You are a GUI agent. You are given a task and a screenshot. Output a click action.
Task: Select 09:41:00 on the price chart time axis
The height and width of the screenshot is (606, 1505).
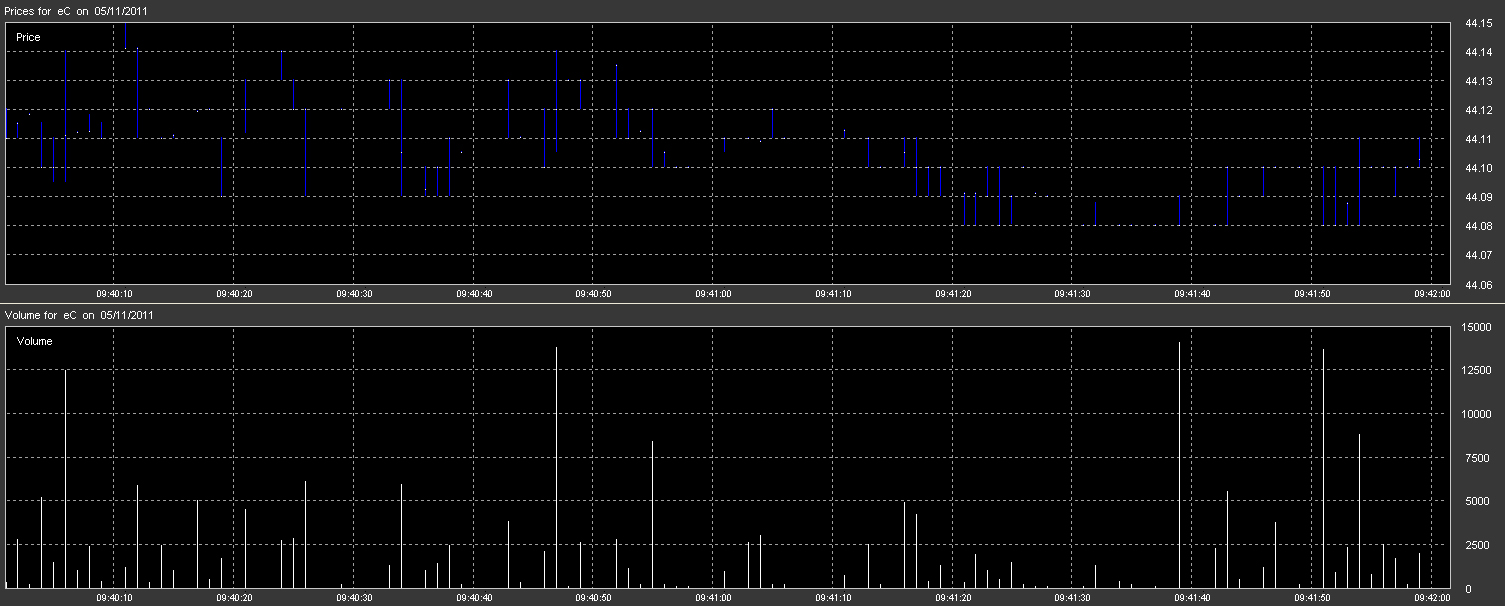tap(714, 294)
